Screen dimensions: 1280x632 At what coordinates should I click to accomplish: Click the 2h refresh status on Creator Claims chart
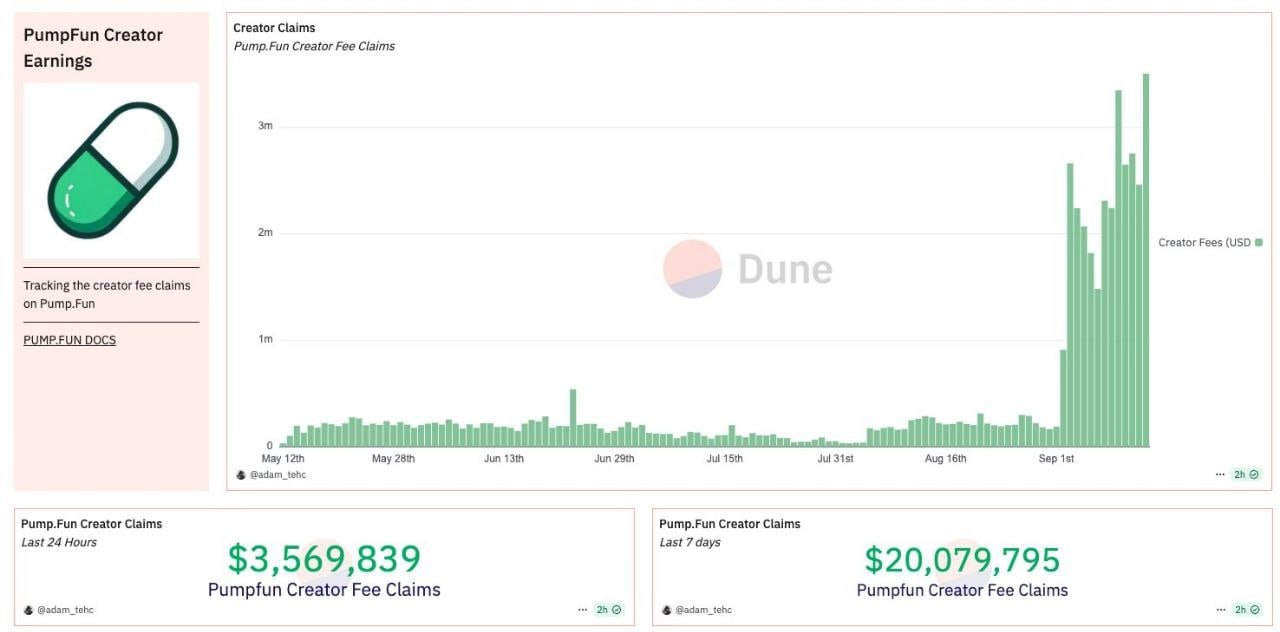[1246, 474]
